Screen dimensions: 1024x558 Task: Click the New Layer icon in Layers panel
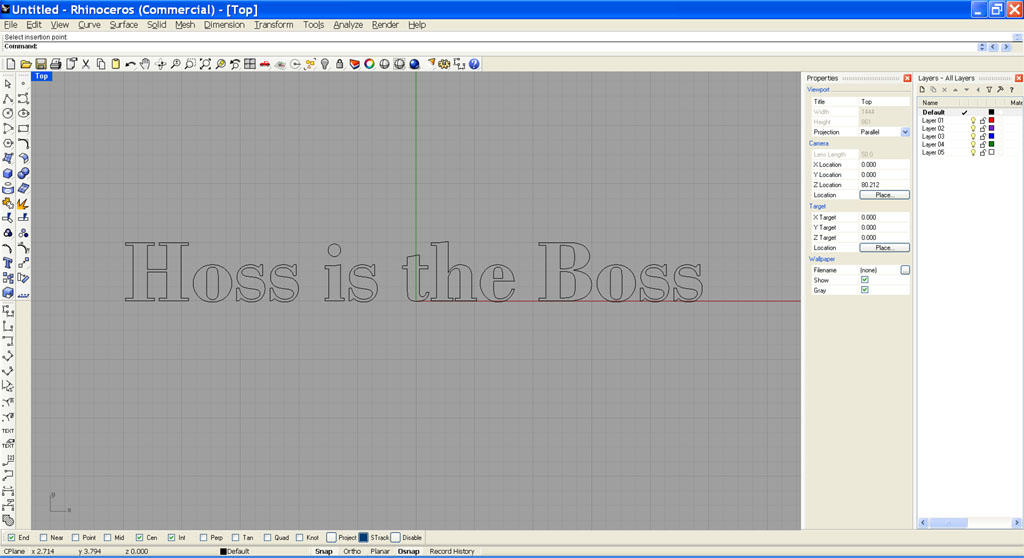922,90
